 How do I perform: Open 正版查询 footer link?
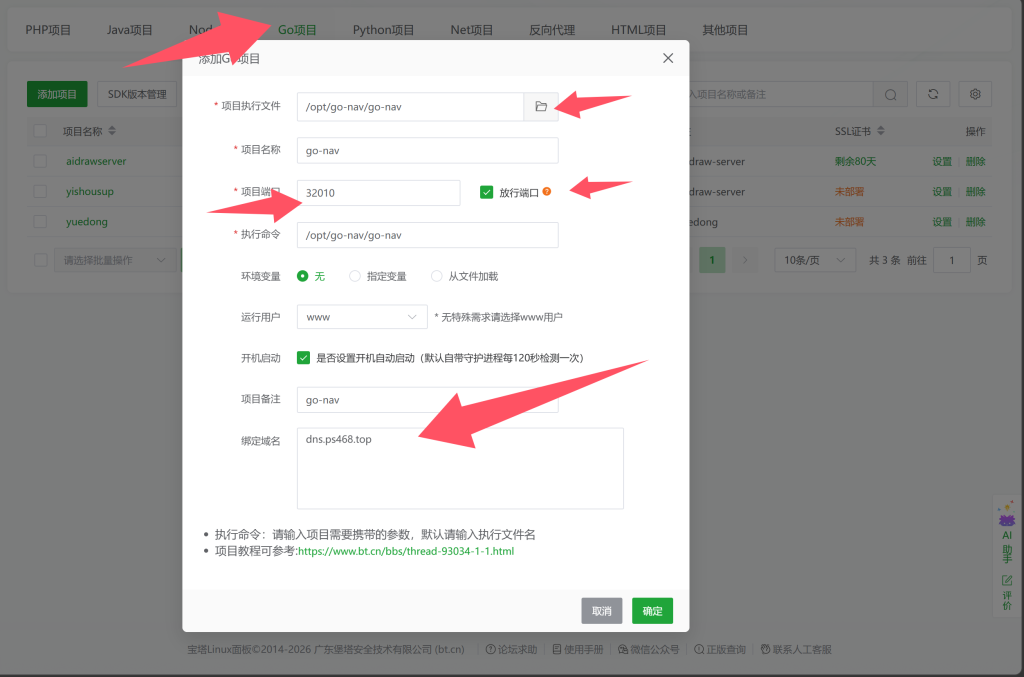coord(720,650)
